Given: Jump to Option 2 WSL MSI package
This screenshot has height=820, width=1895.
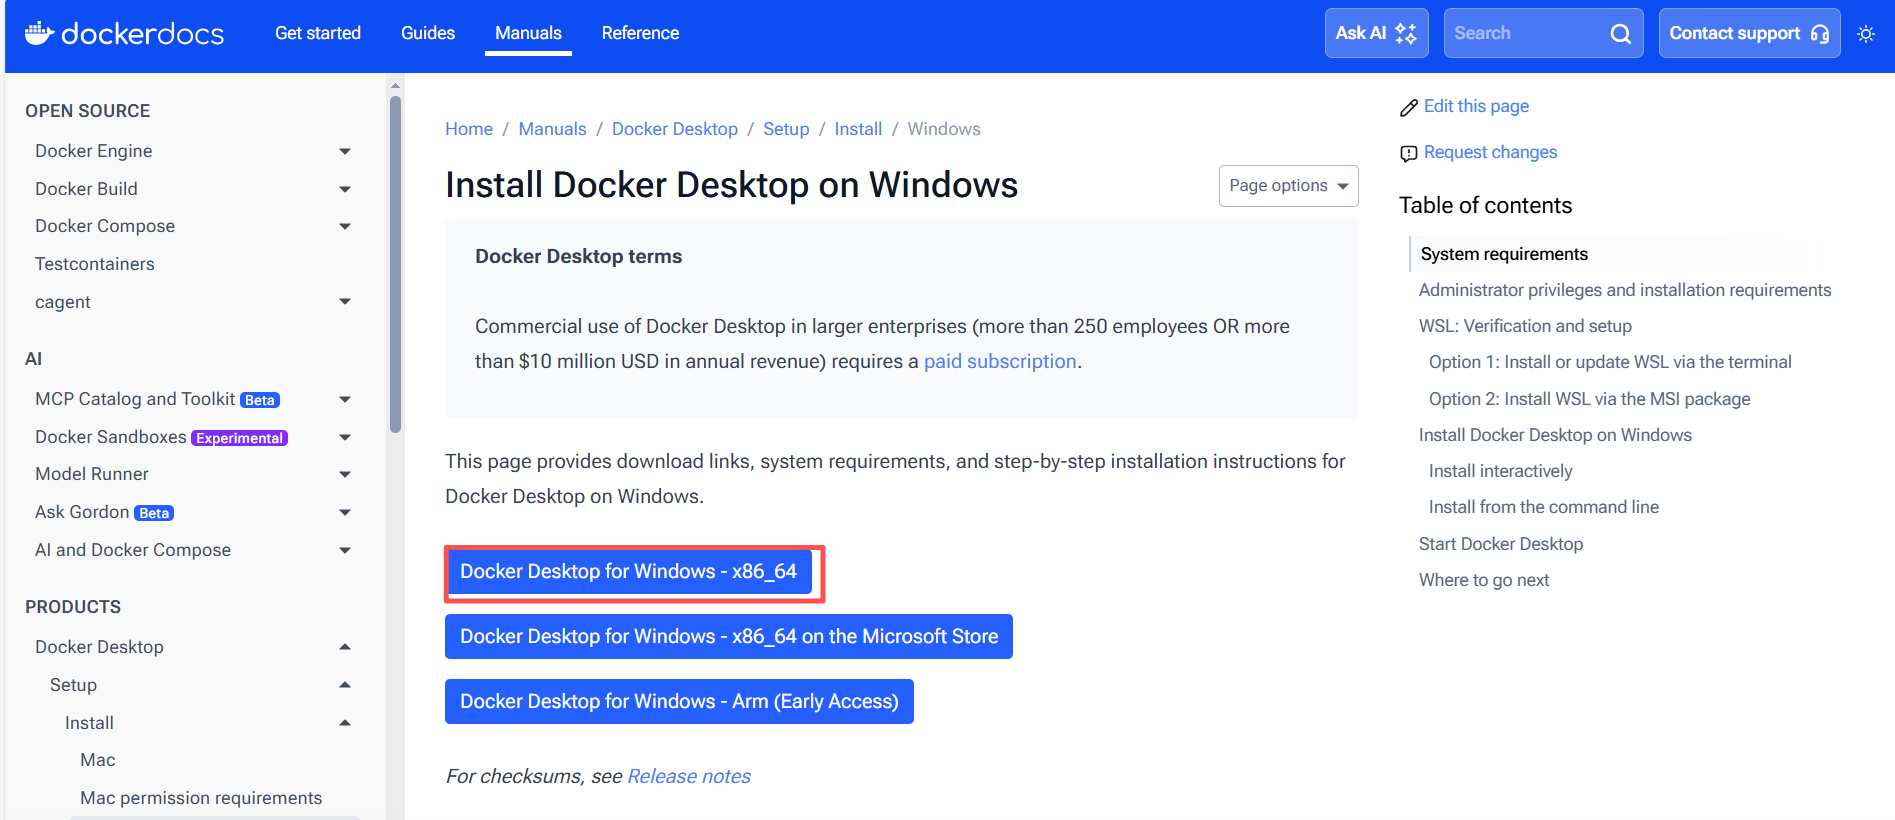Looking at the screenshot, I should pos(1590,399).
